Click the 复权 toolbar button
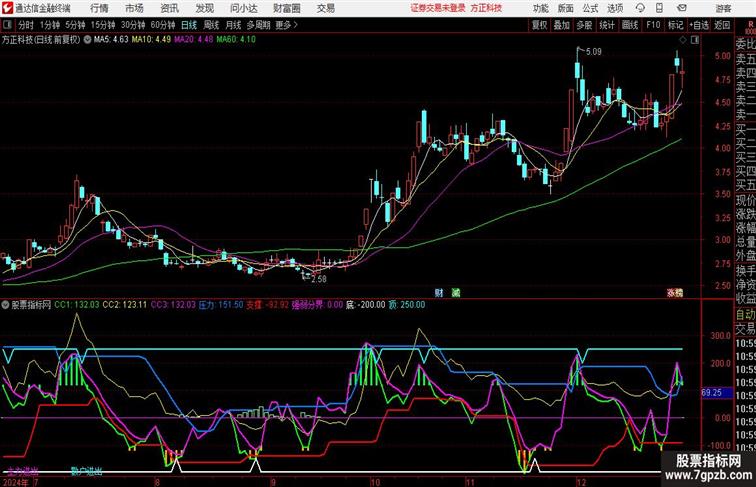Viewport: 756px width, 487px height. pos(540,25)
